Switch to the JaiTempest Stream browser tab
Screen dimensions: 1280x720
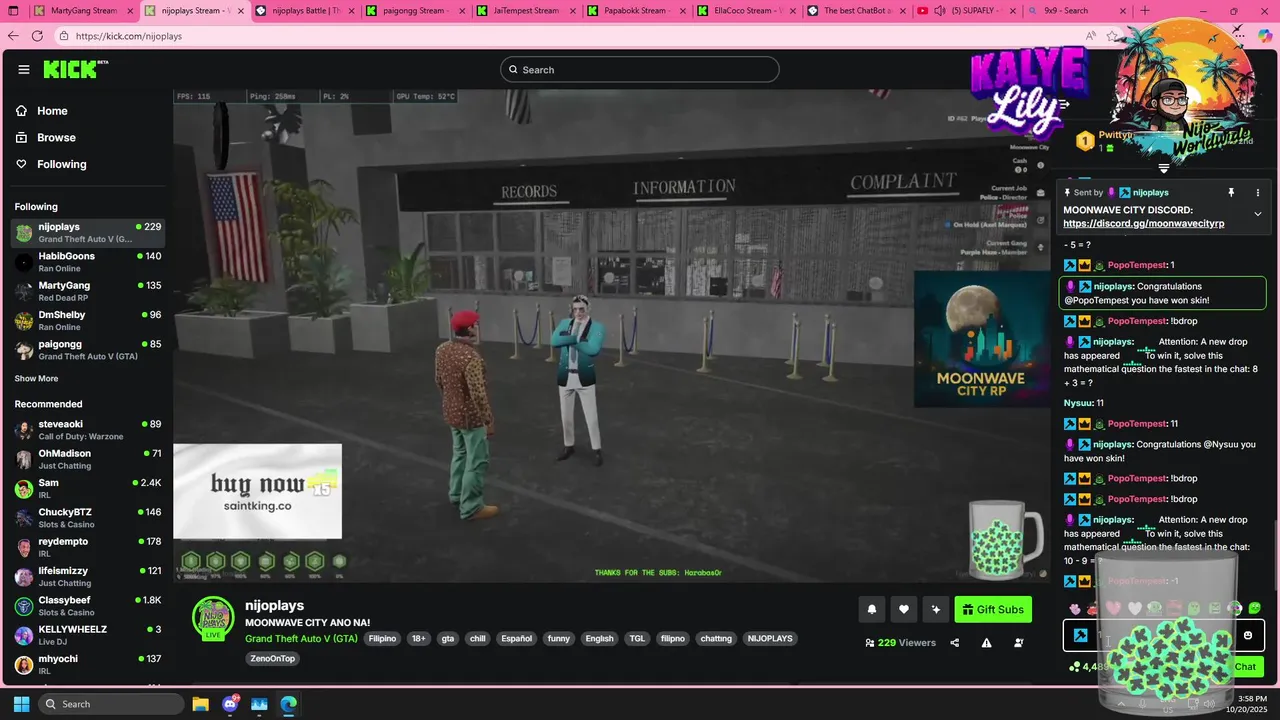coord(525,11)
